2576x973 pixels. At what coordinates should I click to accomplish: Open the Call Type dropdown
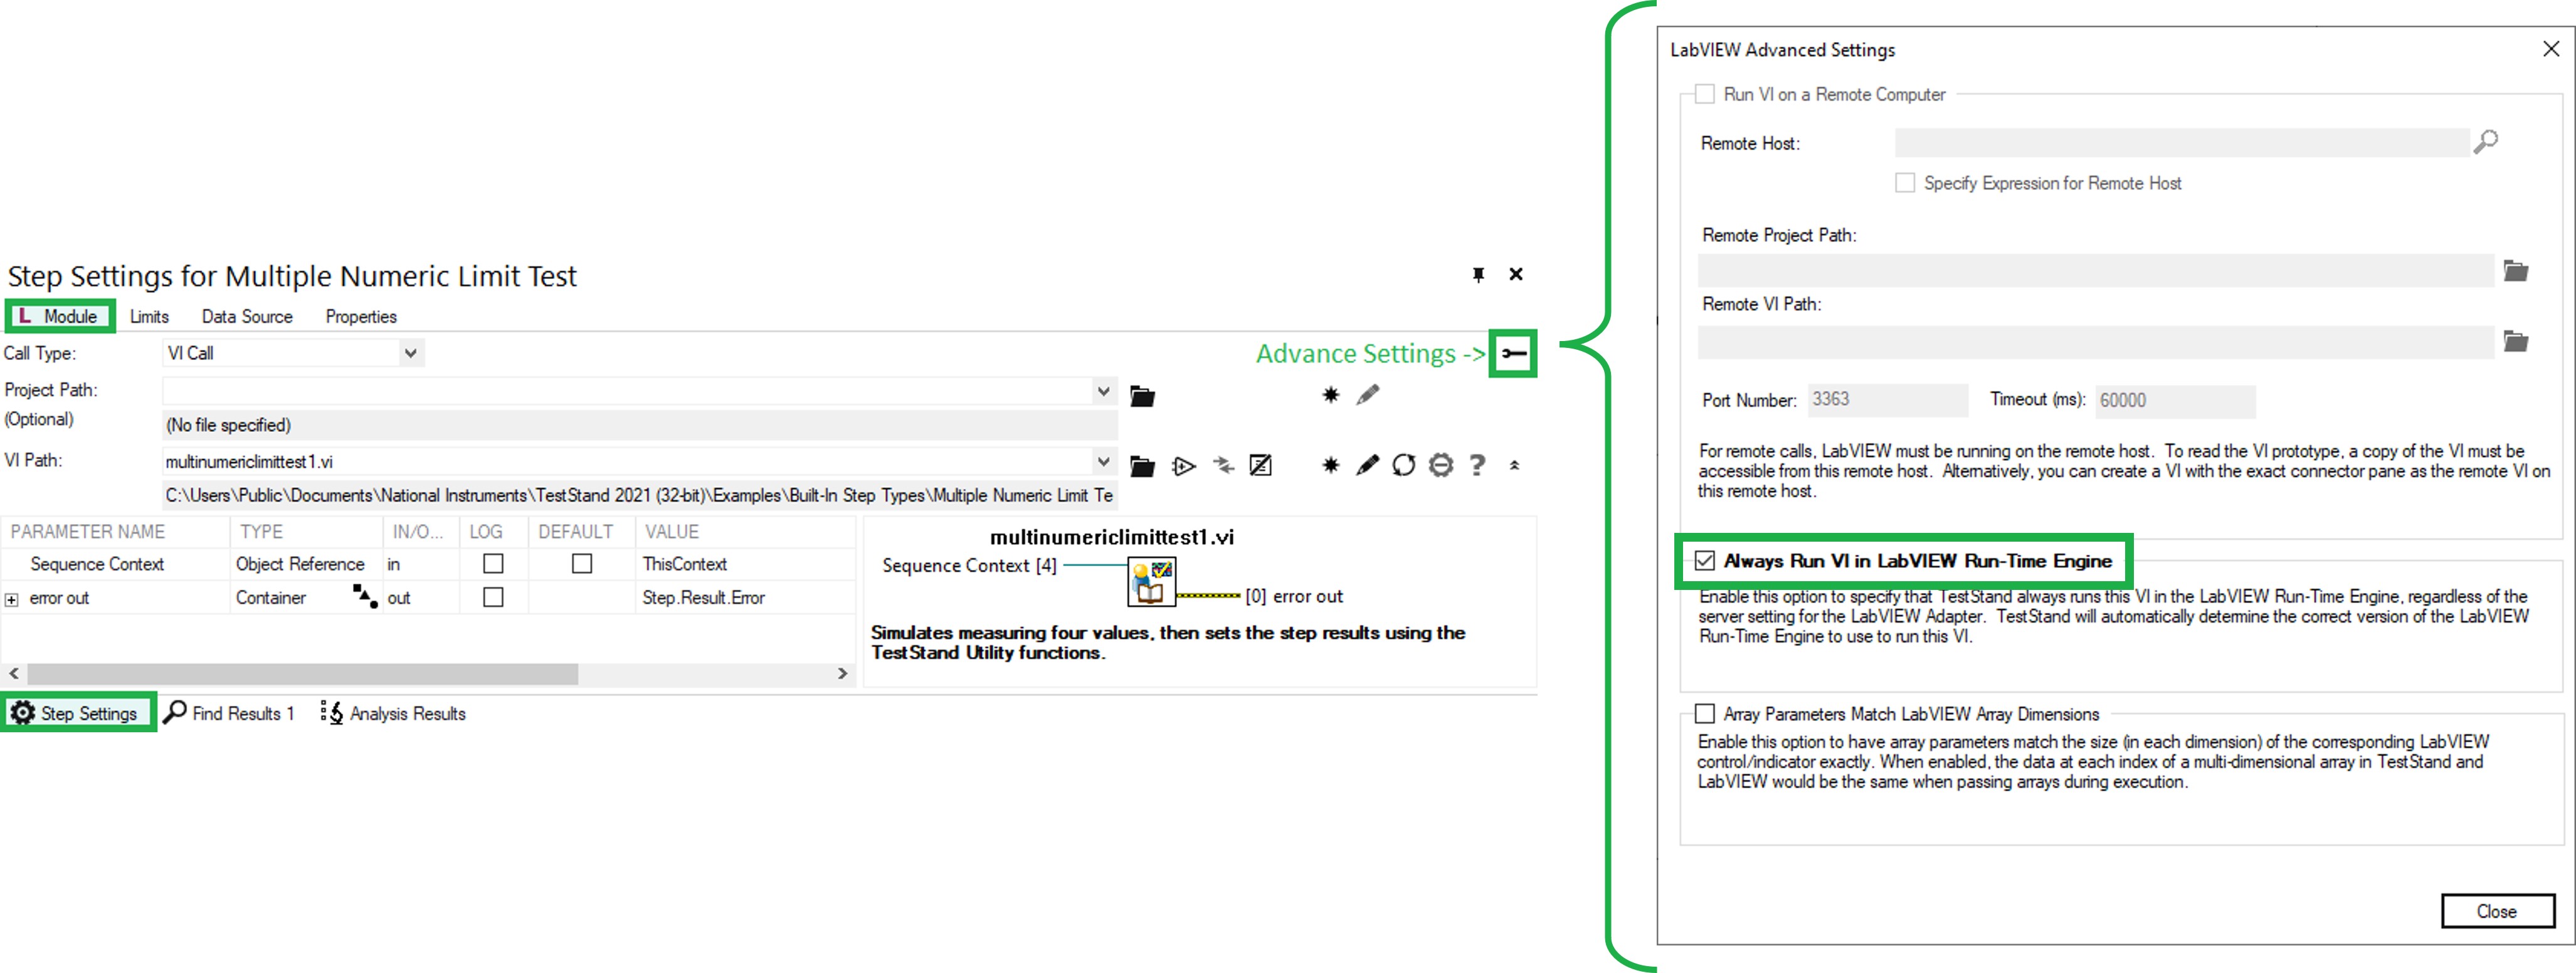click(410, 353)
